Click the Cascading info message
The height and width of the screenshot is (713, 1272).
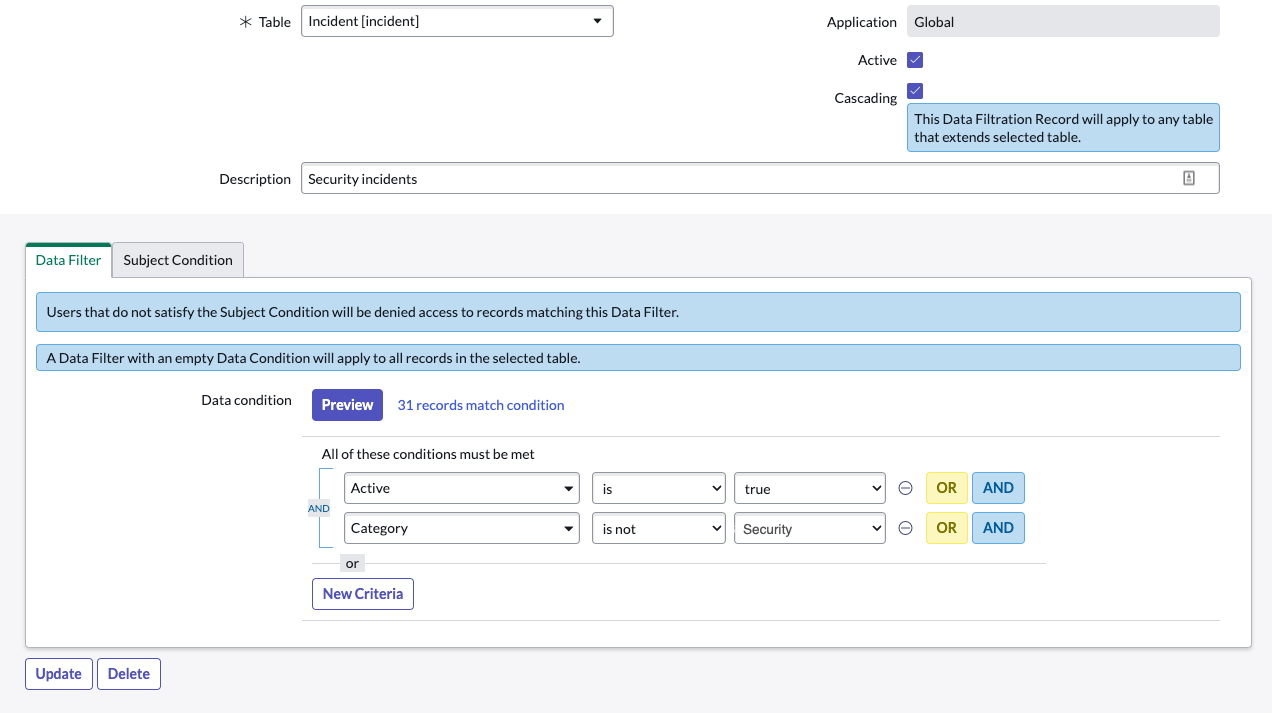1063,128
